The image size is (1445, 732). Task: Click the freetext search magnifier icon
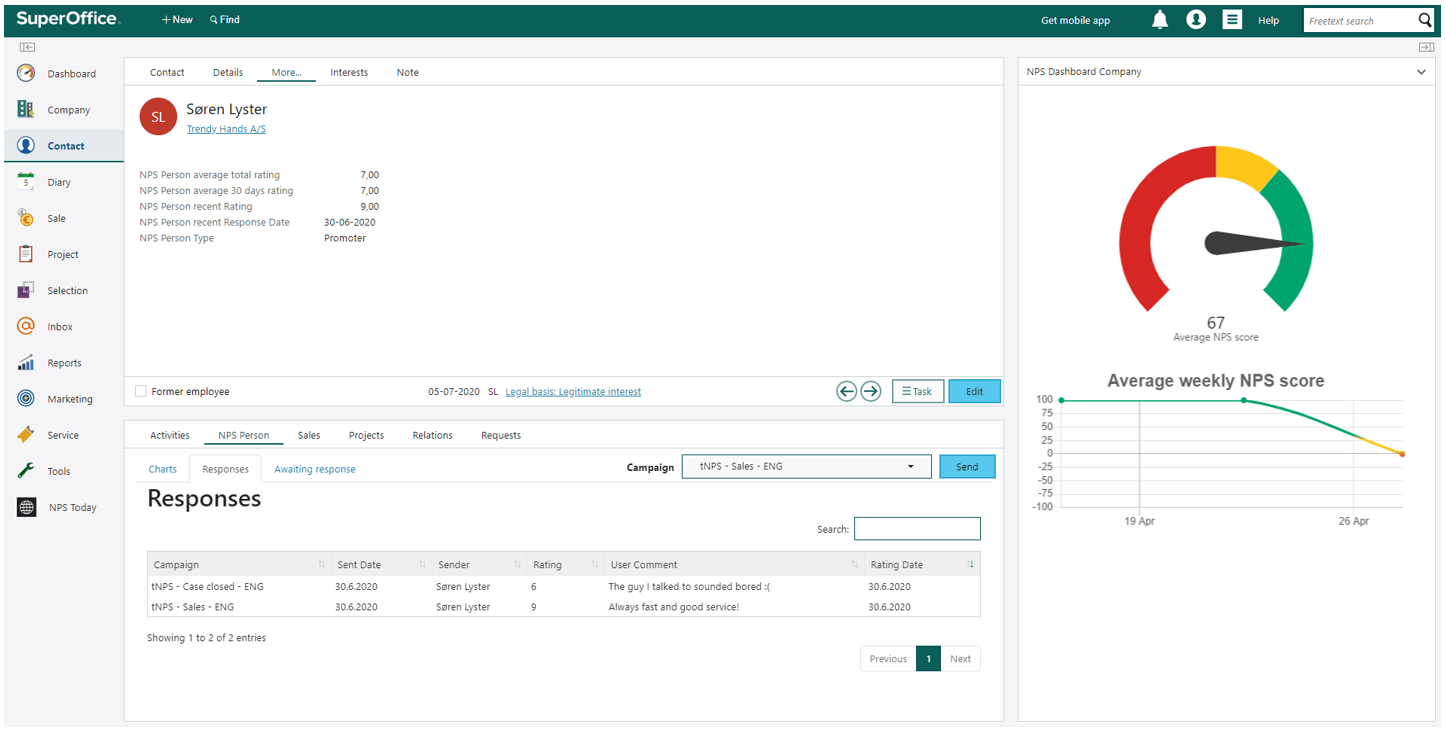(x=1425, y=20)
